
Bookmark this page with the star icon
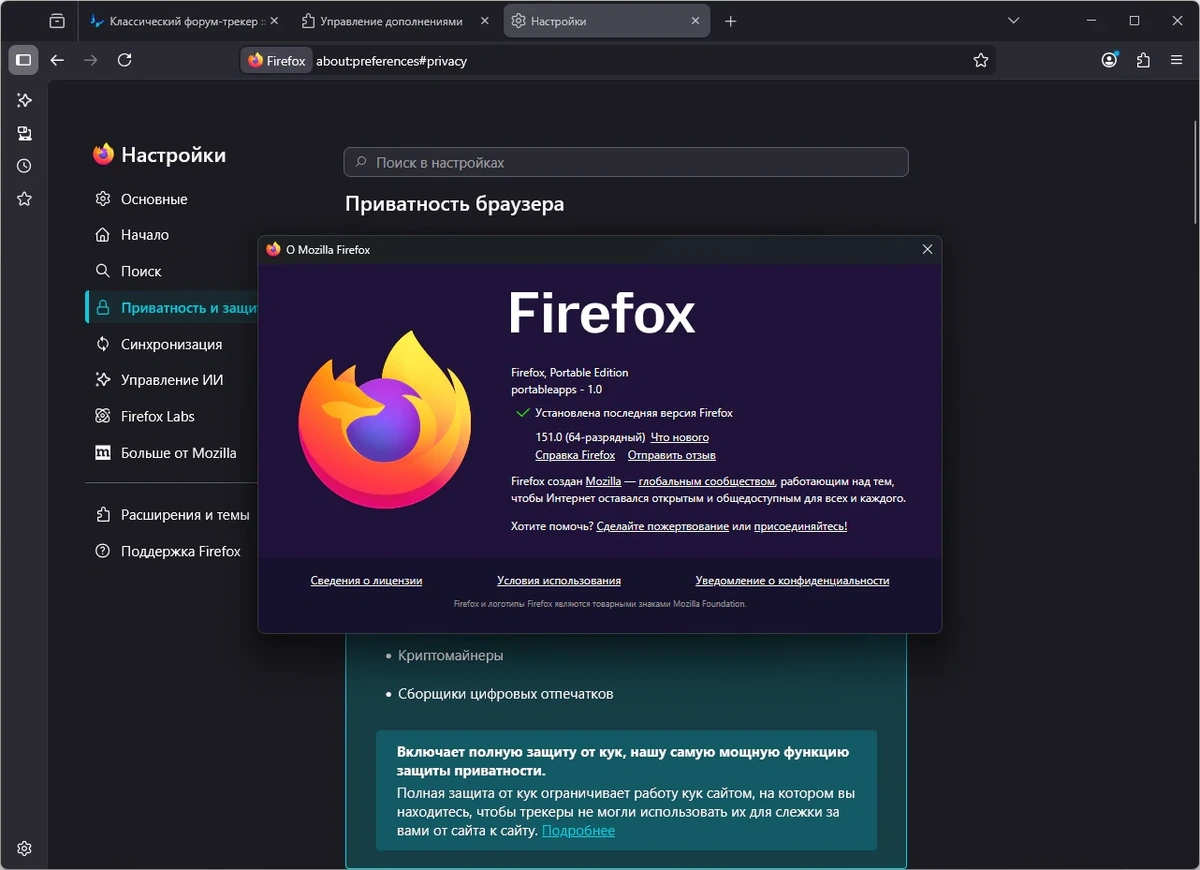[x=981, y=60]
